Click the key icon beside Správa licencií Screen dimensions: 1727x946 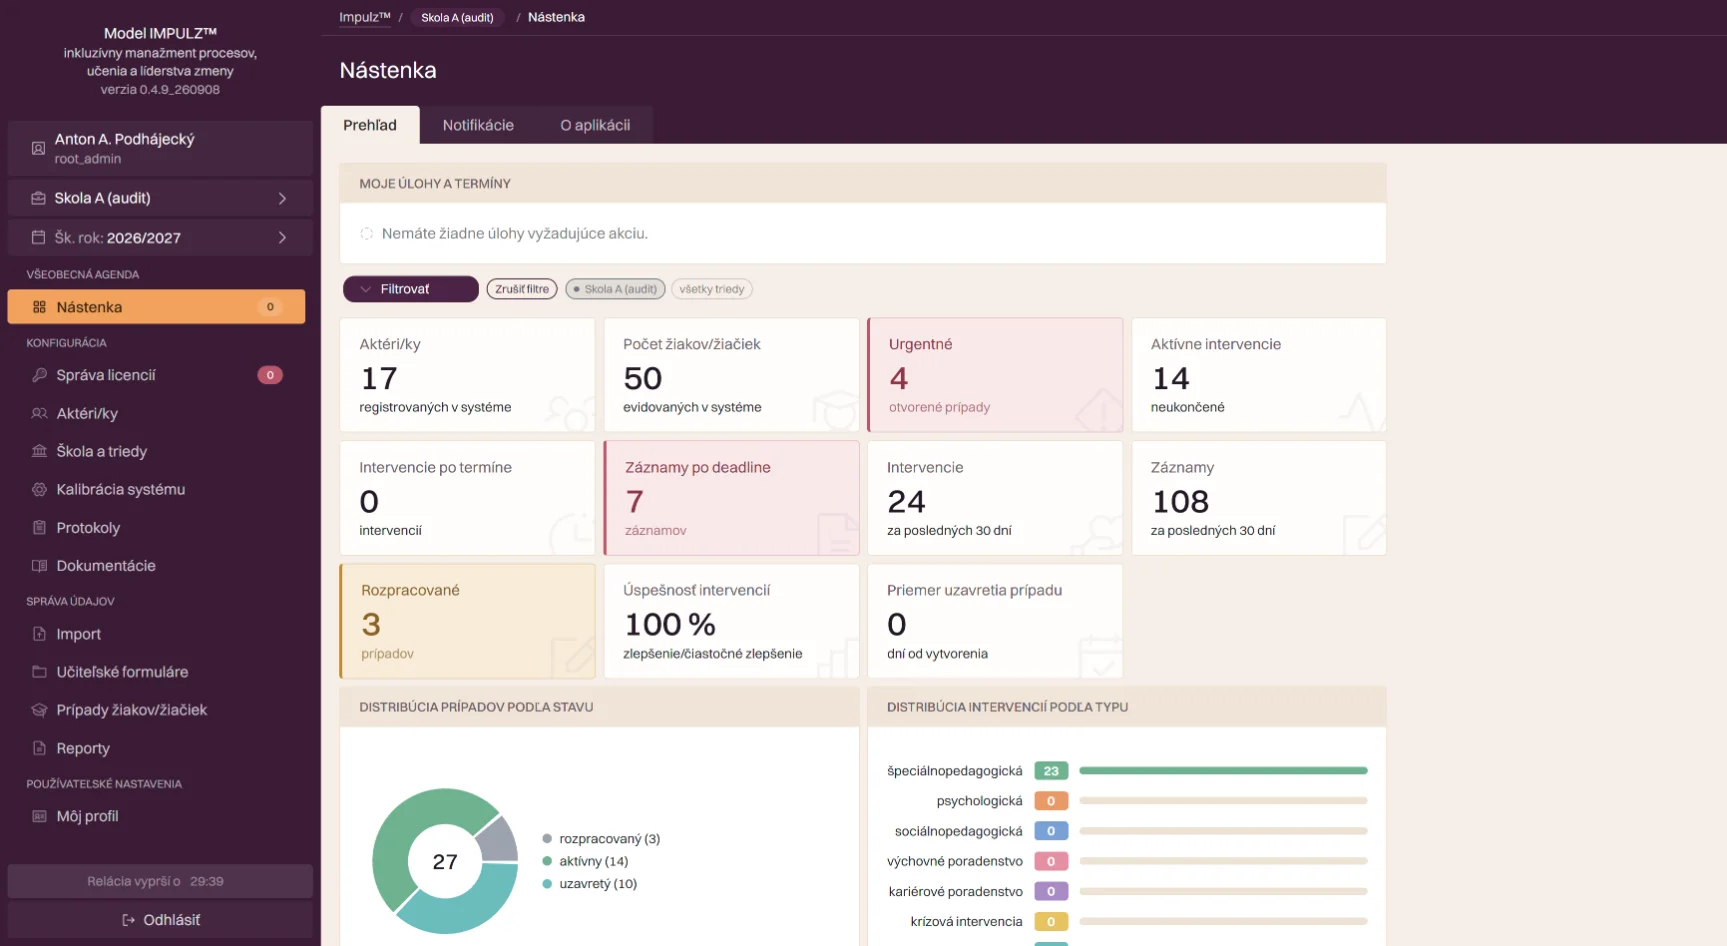[39, 375]
